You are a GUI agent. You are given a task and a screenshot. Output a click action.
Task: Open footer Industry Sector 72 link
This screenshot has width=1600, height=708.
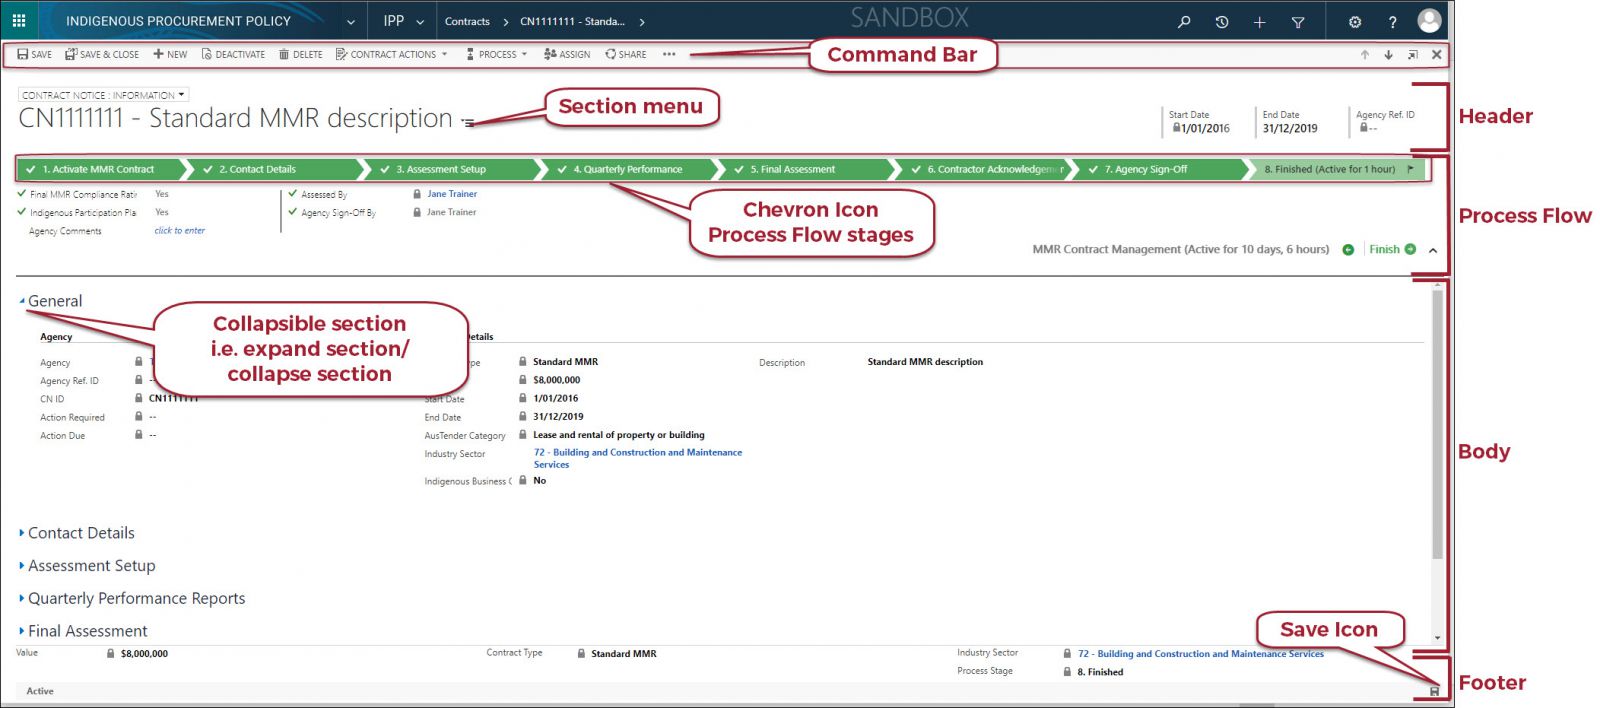[1201, 654]
